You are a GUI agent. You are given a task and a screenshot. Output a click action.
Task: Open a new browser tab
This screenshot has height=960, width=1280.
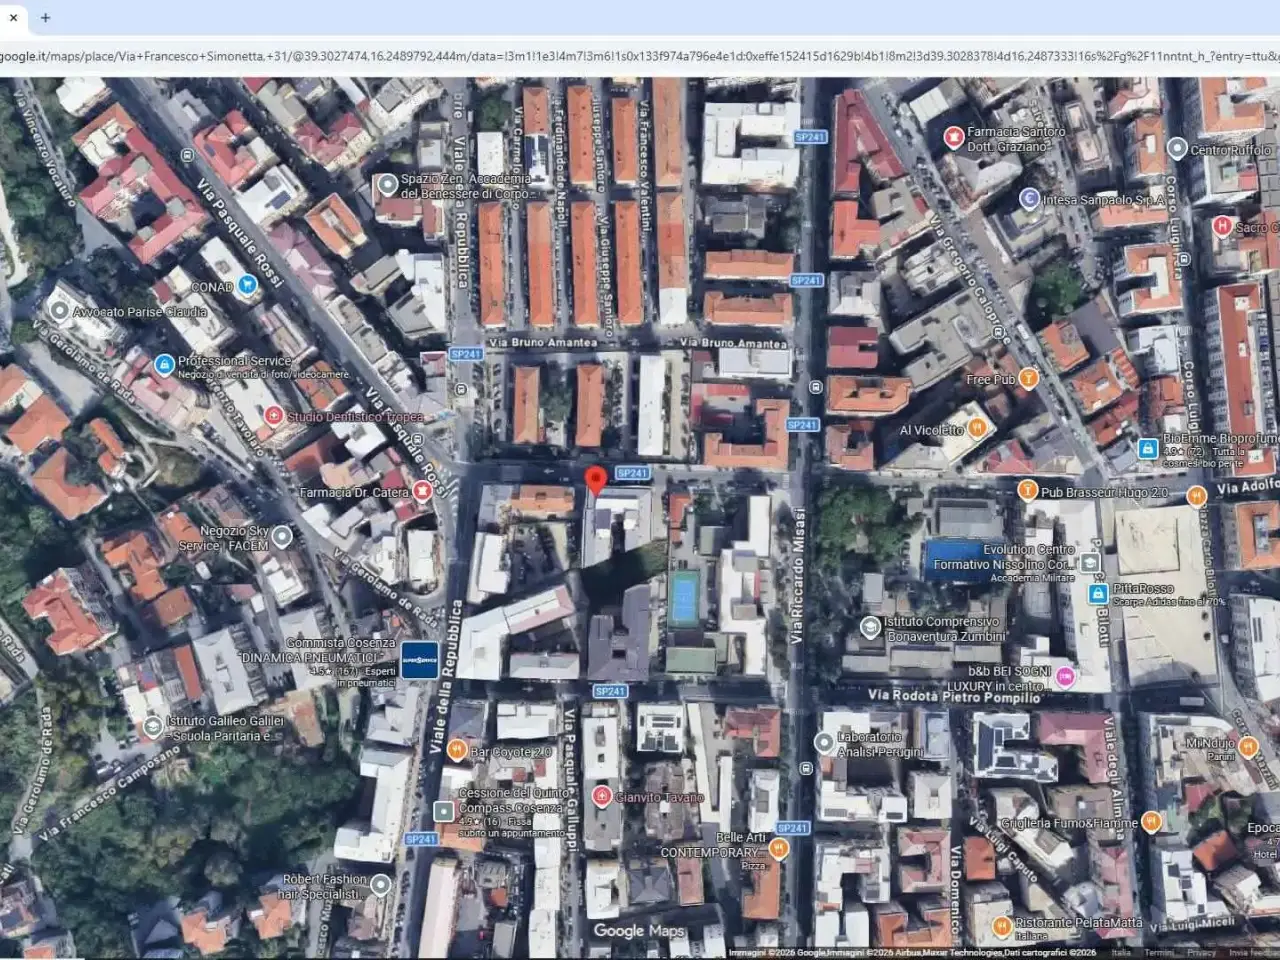[x=45, y=17]
